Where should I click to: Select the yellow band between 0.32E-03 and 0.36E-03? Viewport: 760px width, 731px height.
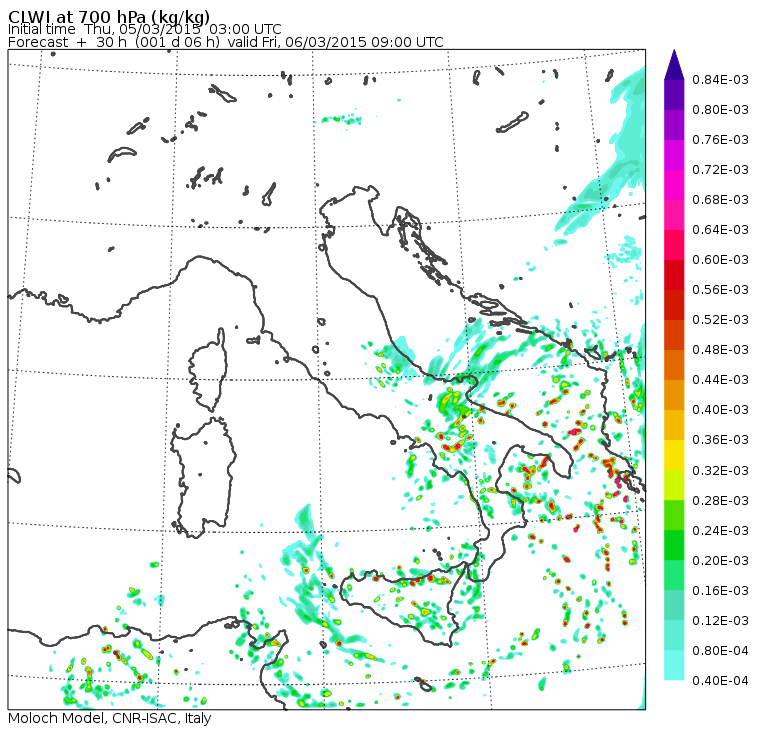tap(674, 455)
